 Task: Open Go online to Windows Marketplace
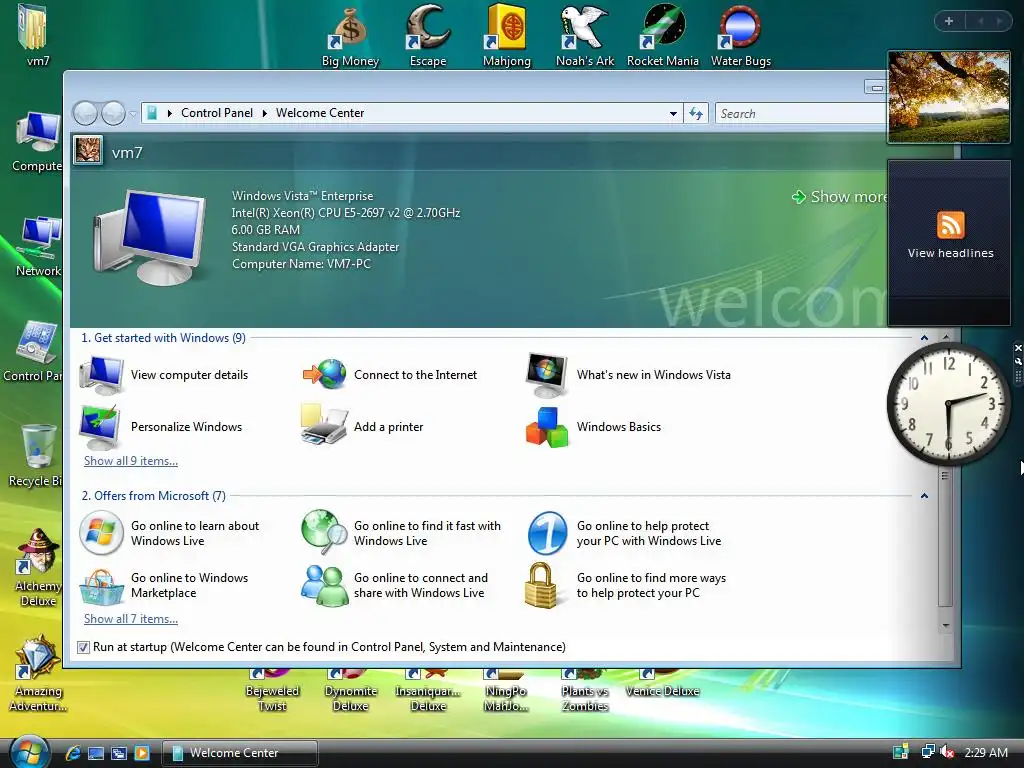(x=164, y=585)
